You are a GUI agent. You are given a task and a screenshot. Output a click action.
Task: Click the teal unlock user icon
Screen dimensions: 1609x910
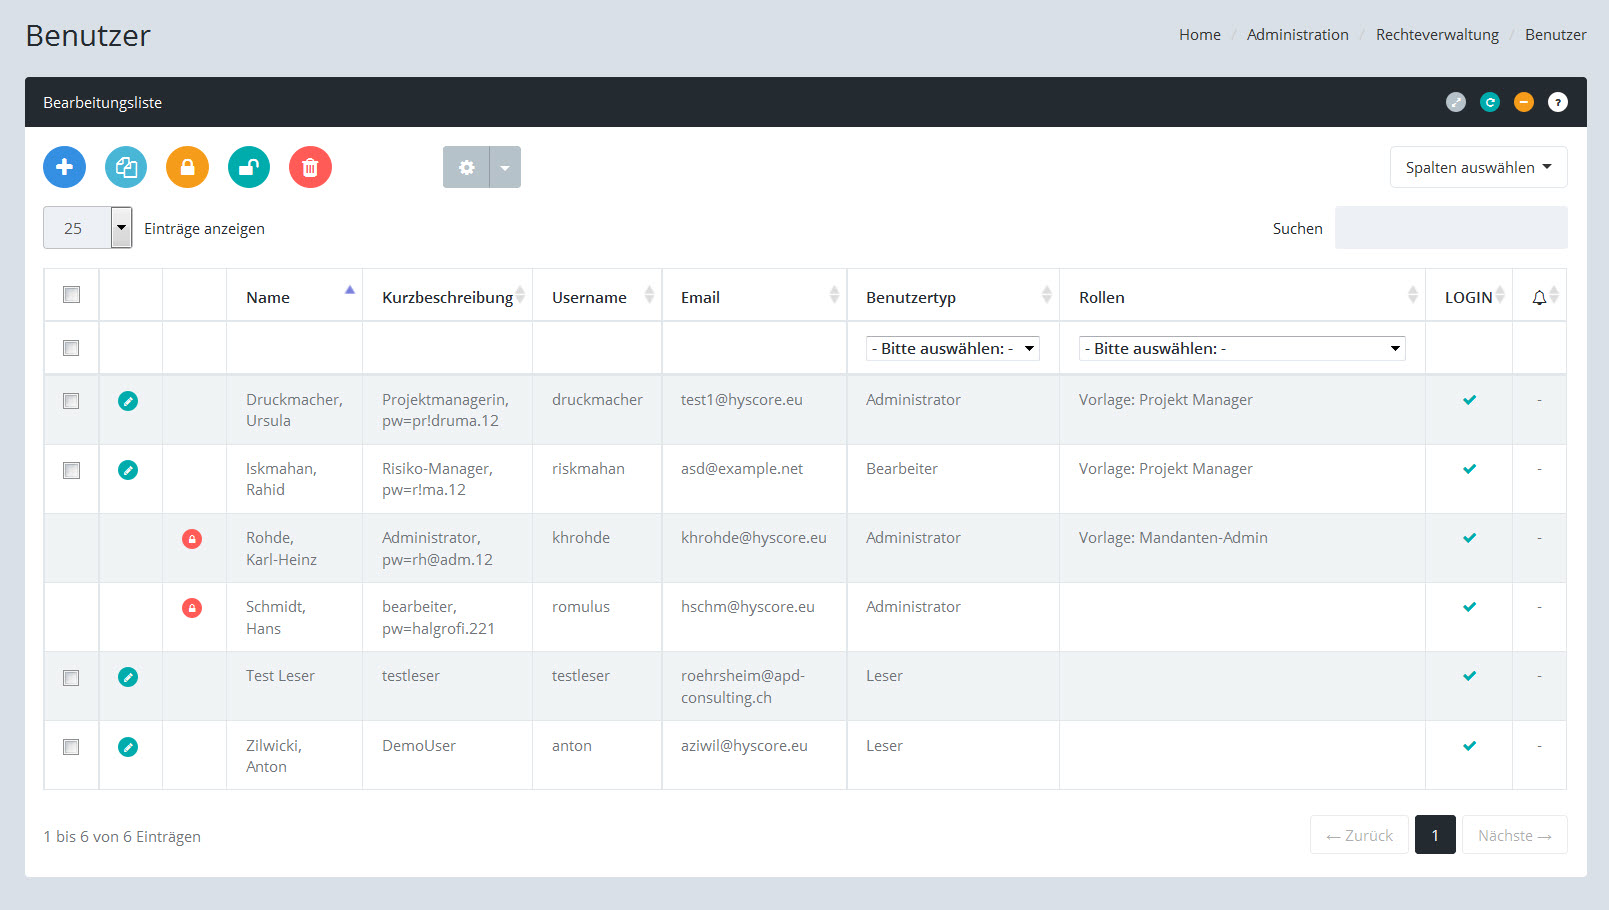[249, 167]
